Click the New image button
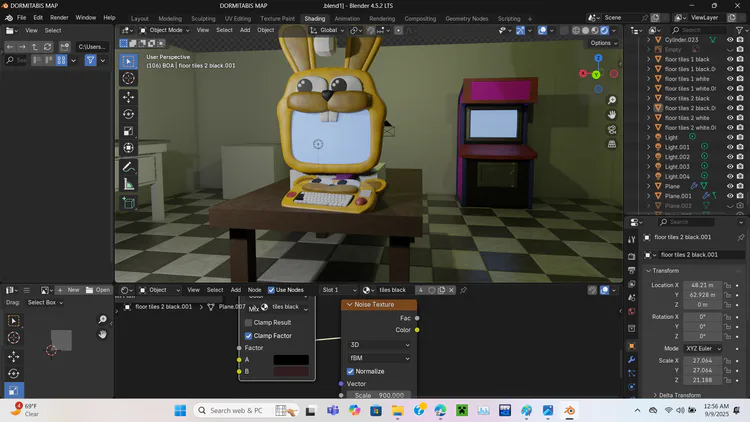 (68, 290)
